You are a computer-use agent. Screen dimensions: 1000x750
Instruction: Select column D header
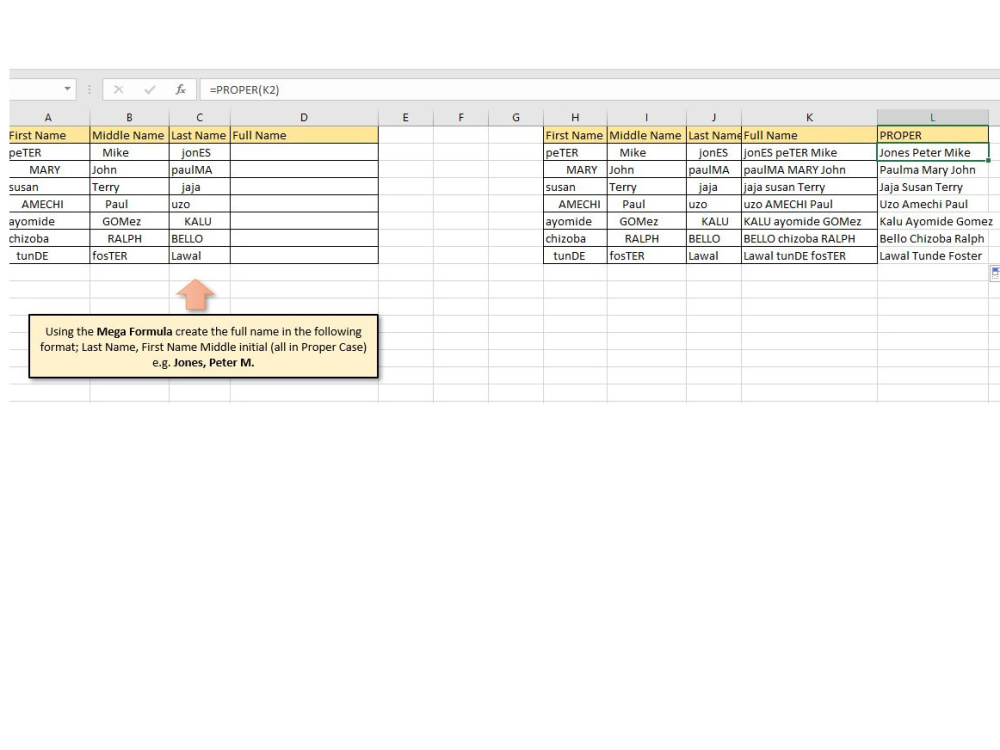304,117
